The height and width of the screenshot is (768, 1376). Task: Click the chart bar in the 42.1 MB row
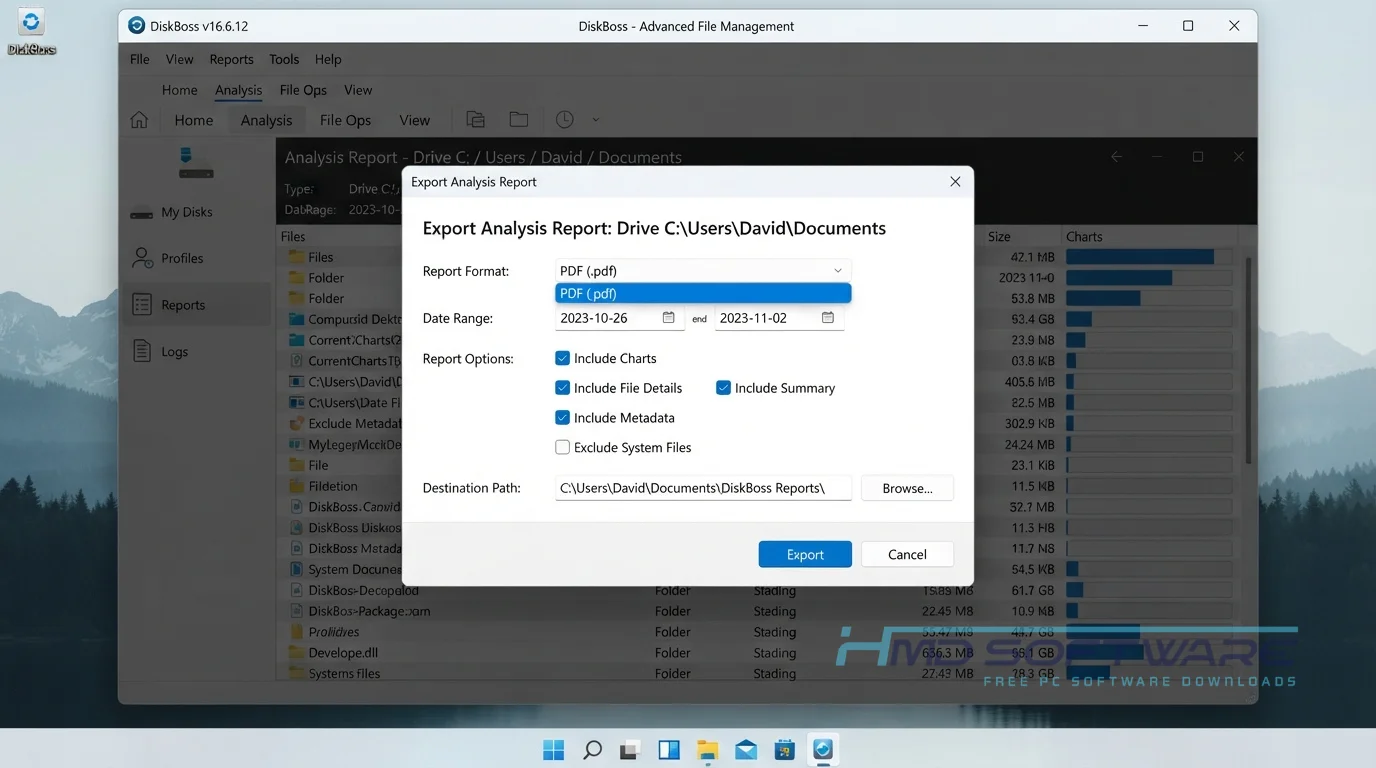pyautogui.click(x=1140, y=257)
